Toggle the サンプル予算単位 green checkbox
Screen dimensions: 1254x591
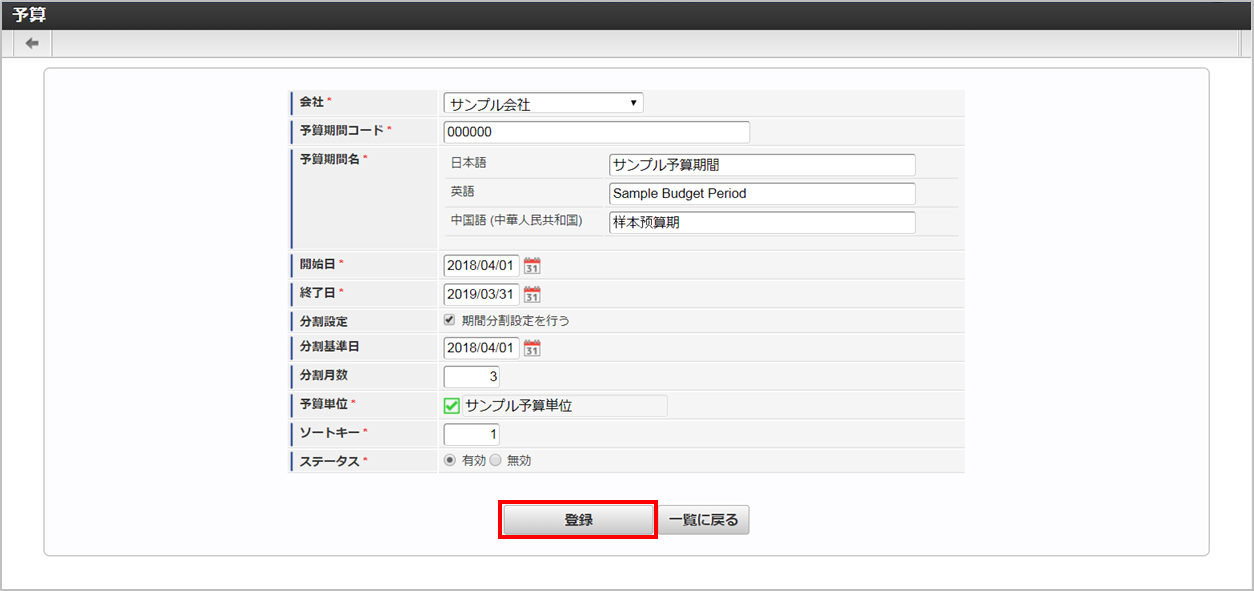(452, 406)
